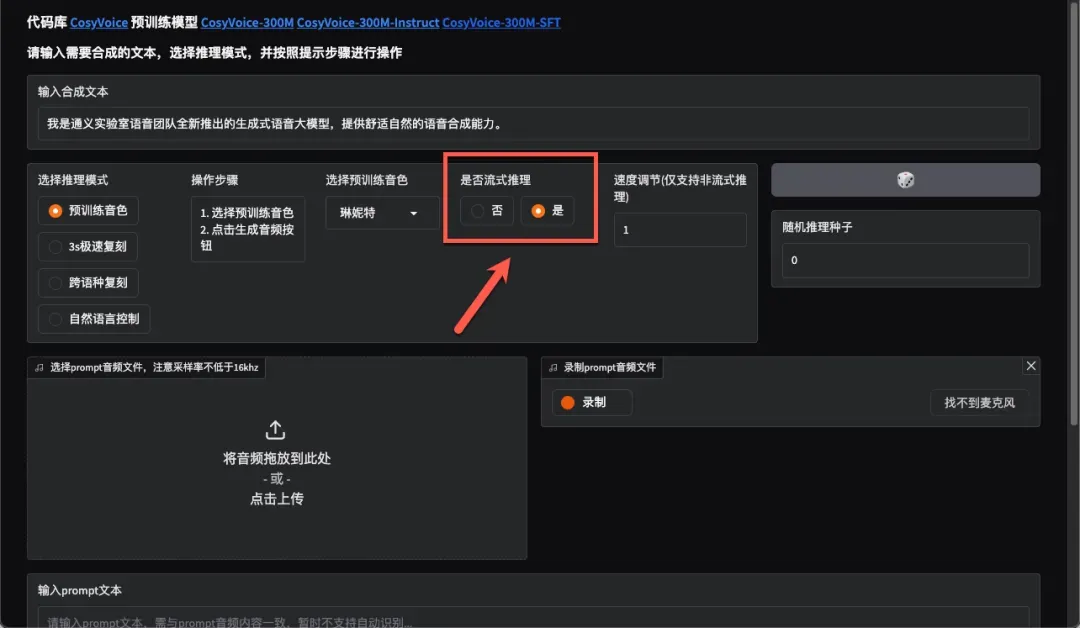Image resolution: width=1080 pixels, height=628 pixels.
Task: Click the dice random seed button
Action: [x=905, y=180]
